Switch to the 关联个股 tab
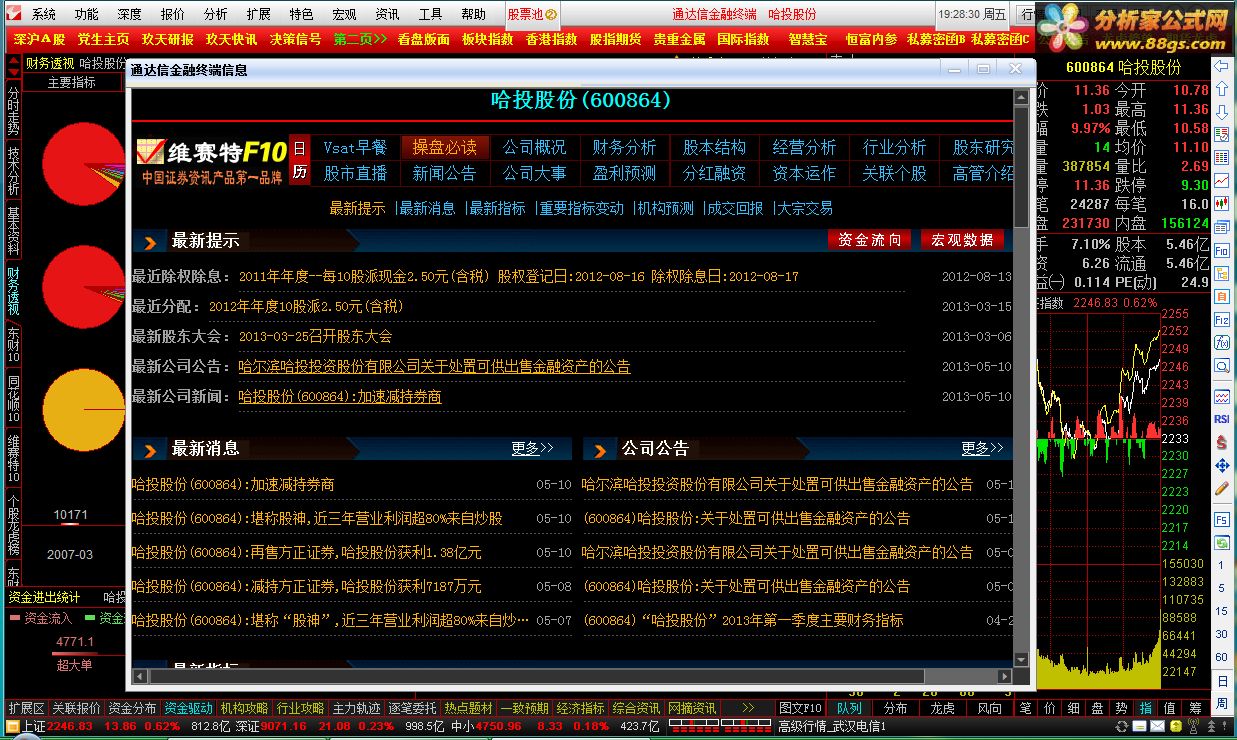 895,173
